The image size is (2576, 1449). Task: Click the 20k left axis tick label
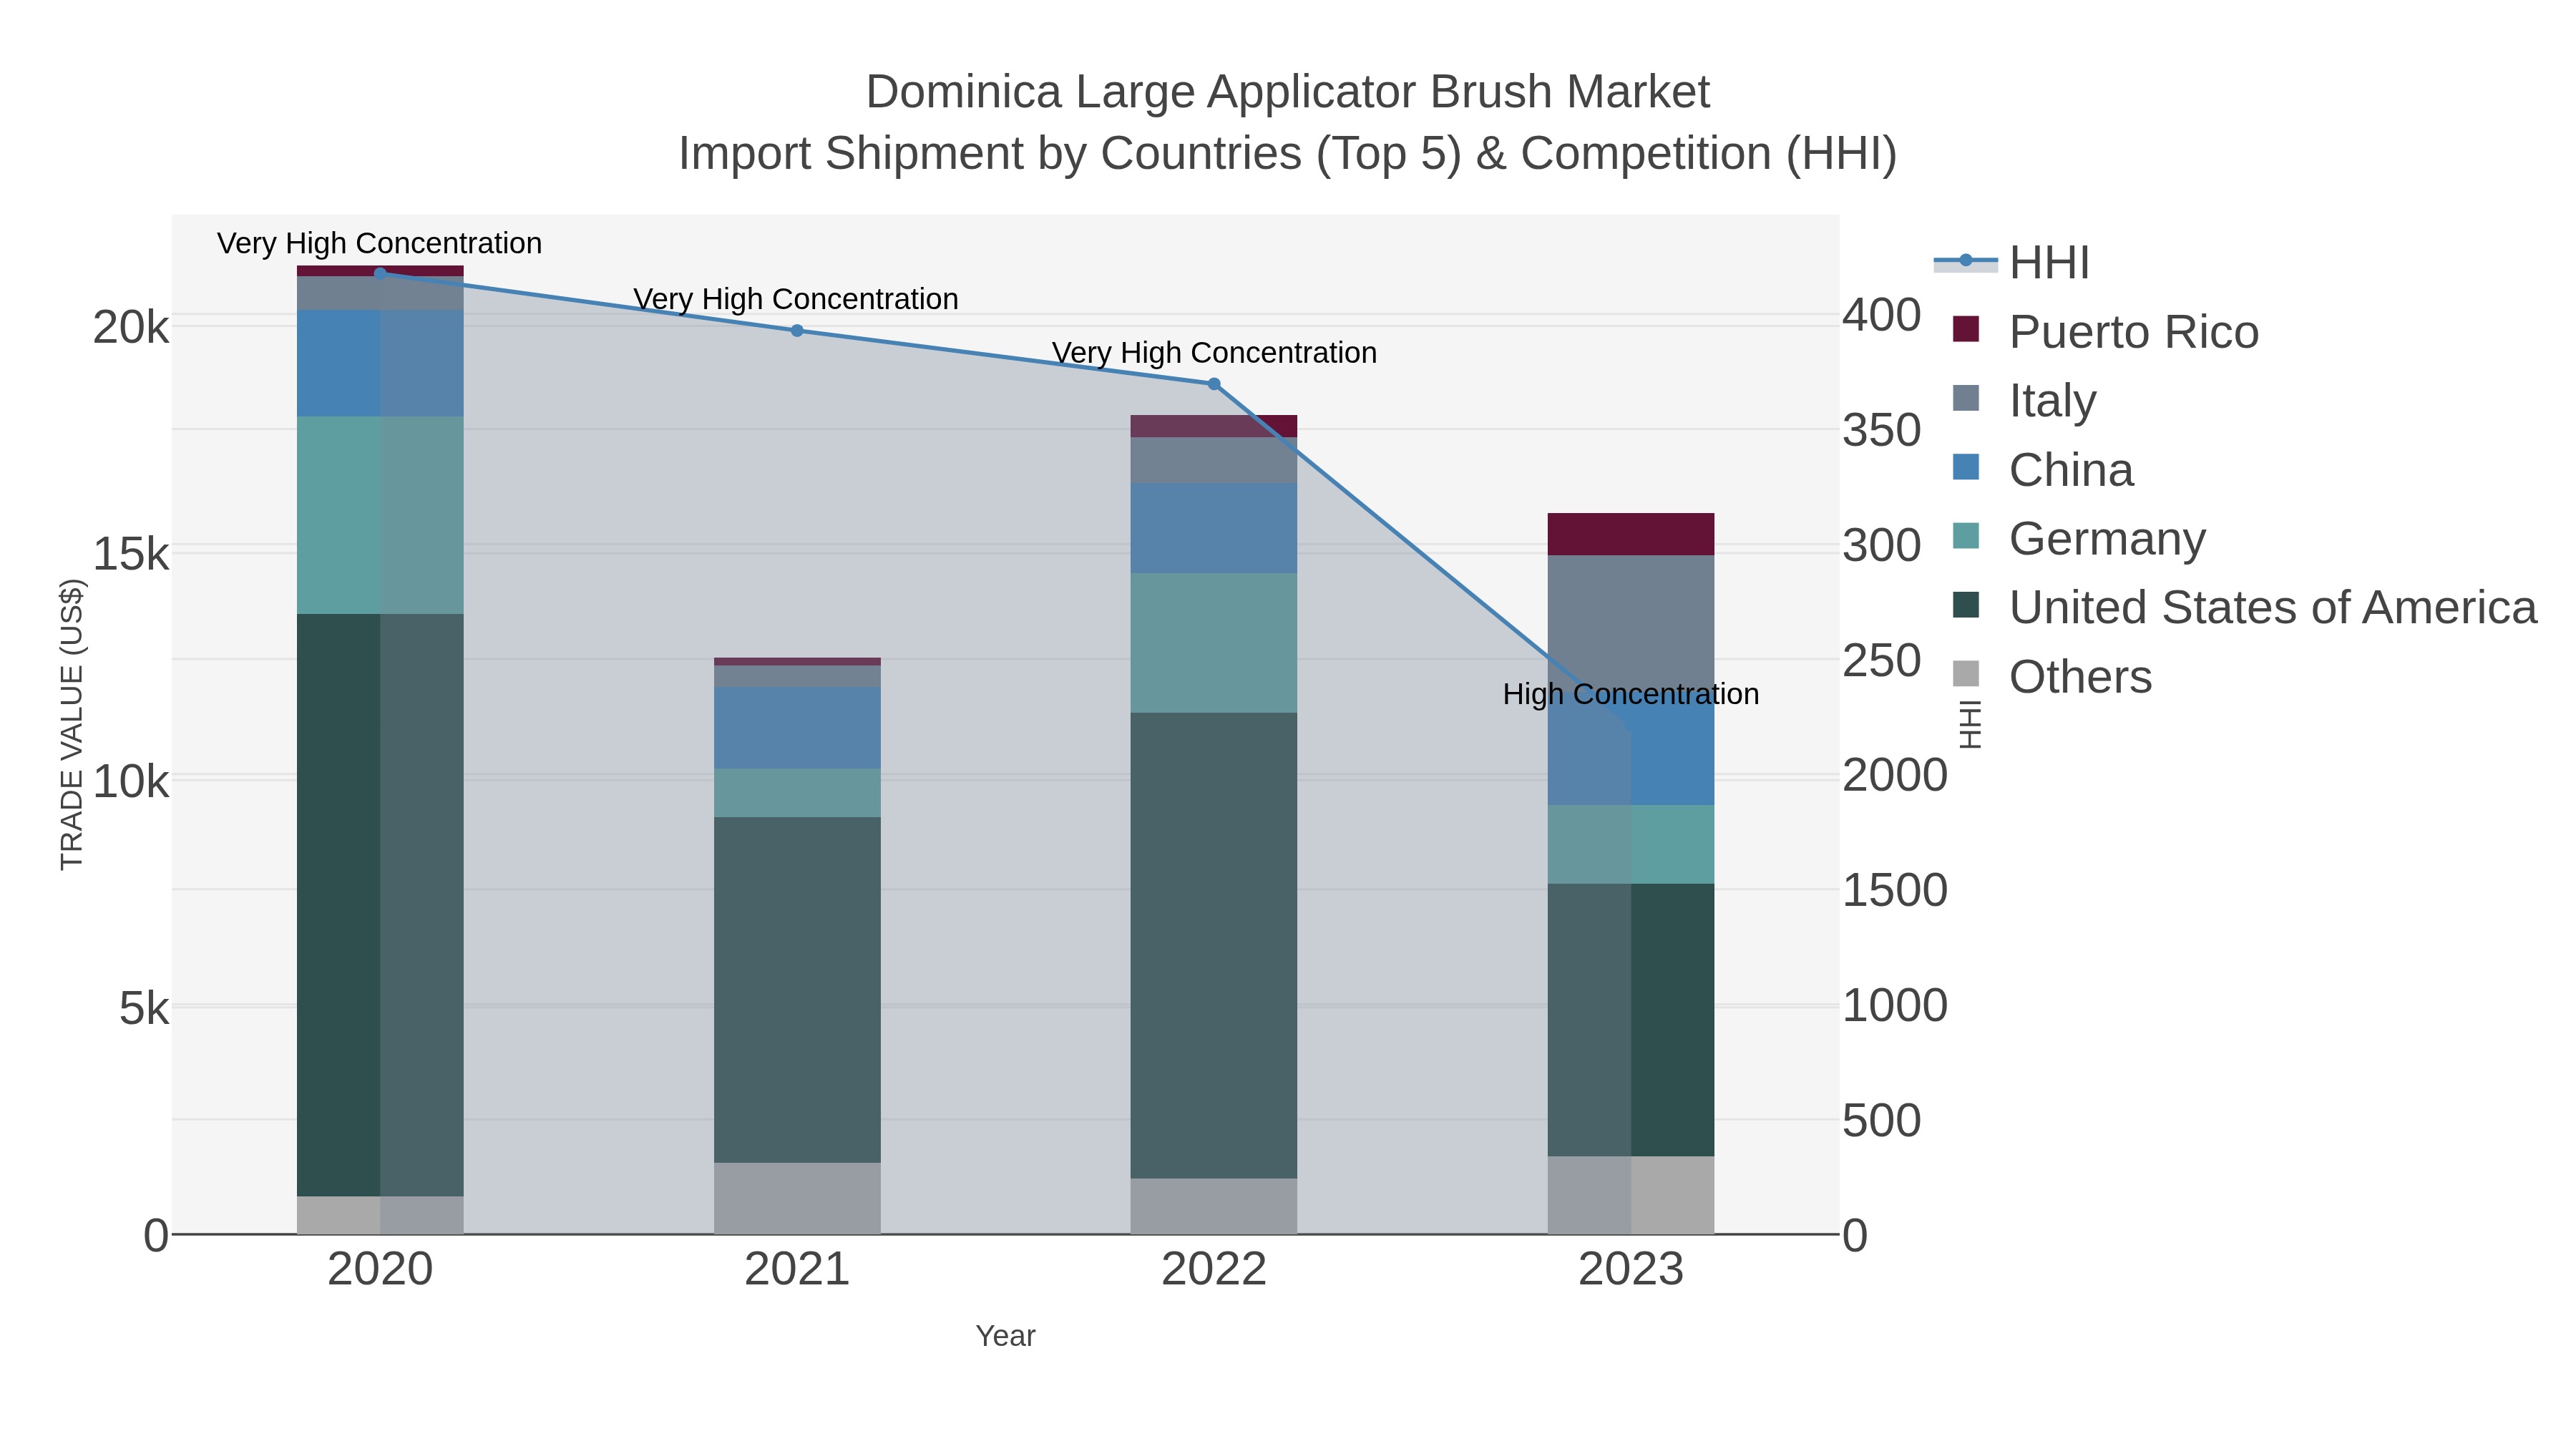click(x=131, y=327)
